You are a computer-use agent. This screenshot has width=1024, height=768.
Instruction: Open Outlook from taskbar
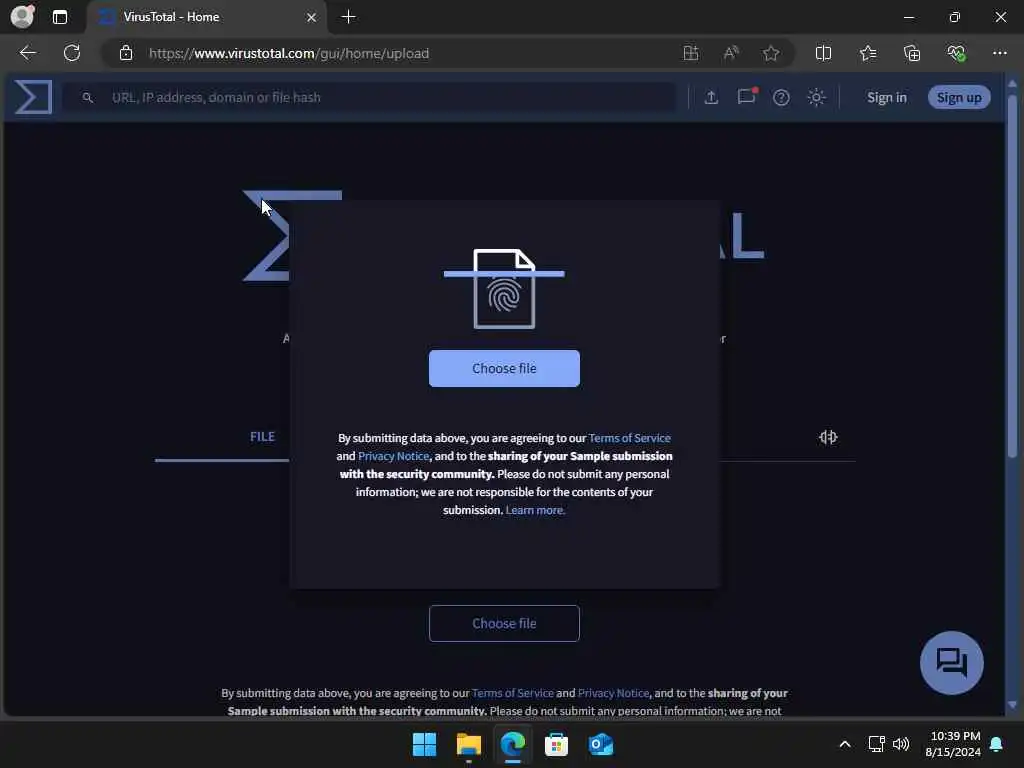[x=601, y=744]
